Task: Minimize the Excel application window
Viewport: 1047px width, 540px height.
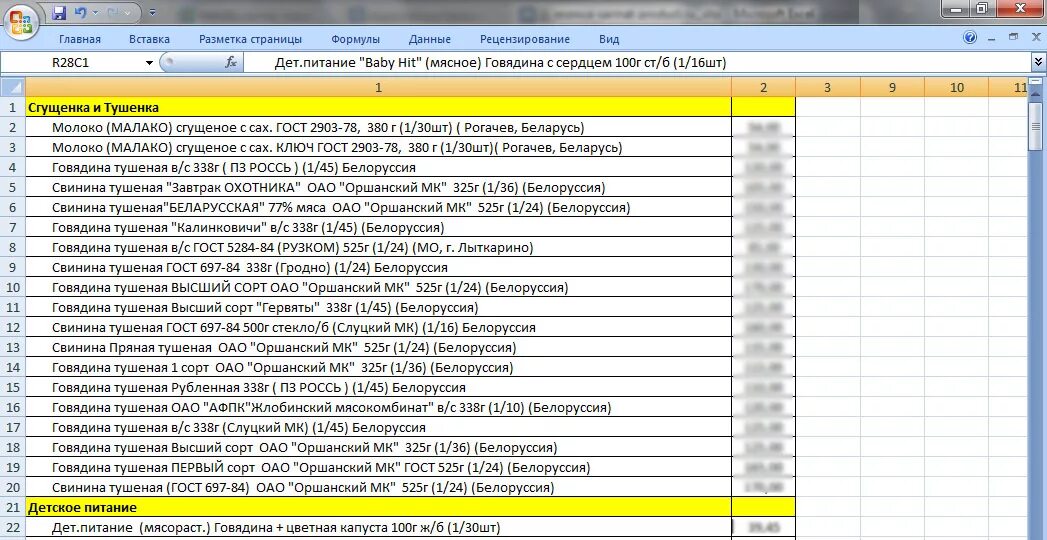Action: (x=958, y=8)
